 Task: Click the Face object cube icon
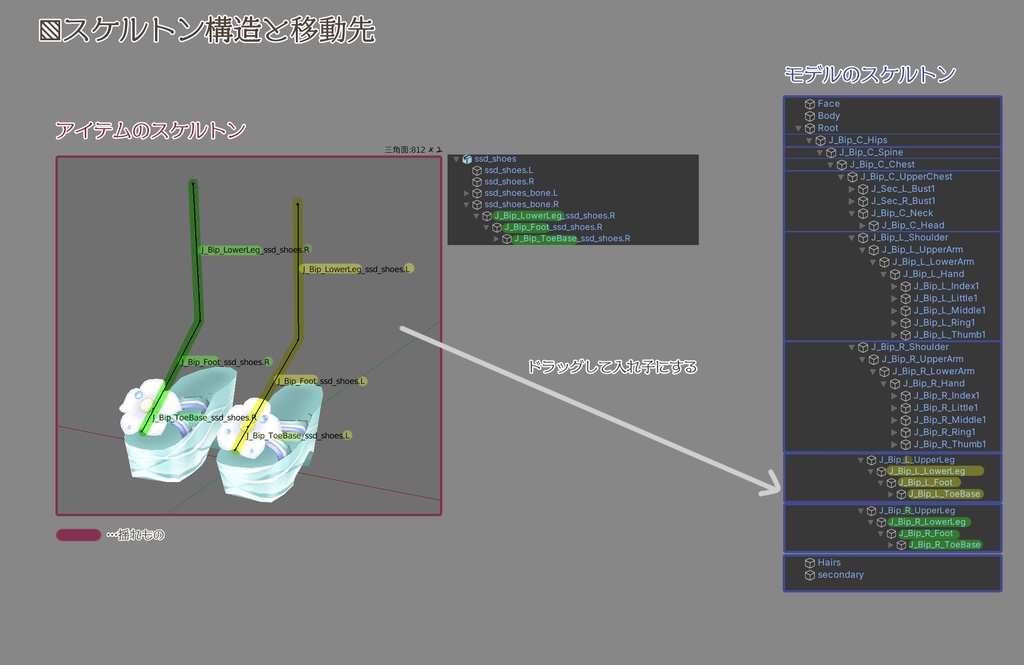pos(810,104)
